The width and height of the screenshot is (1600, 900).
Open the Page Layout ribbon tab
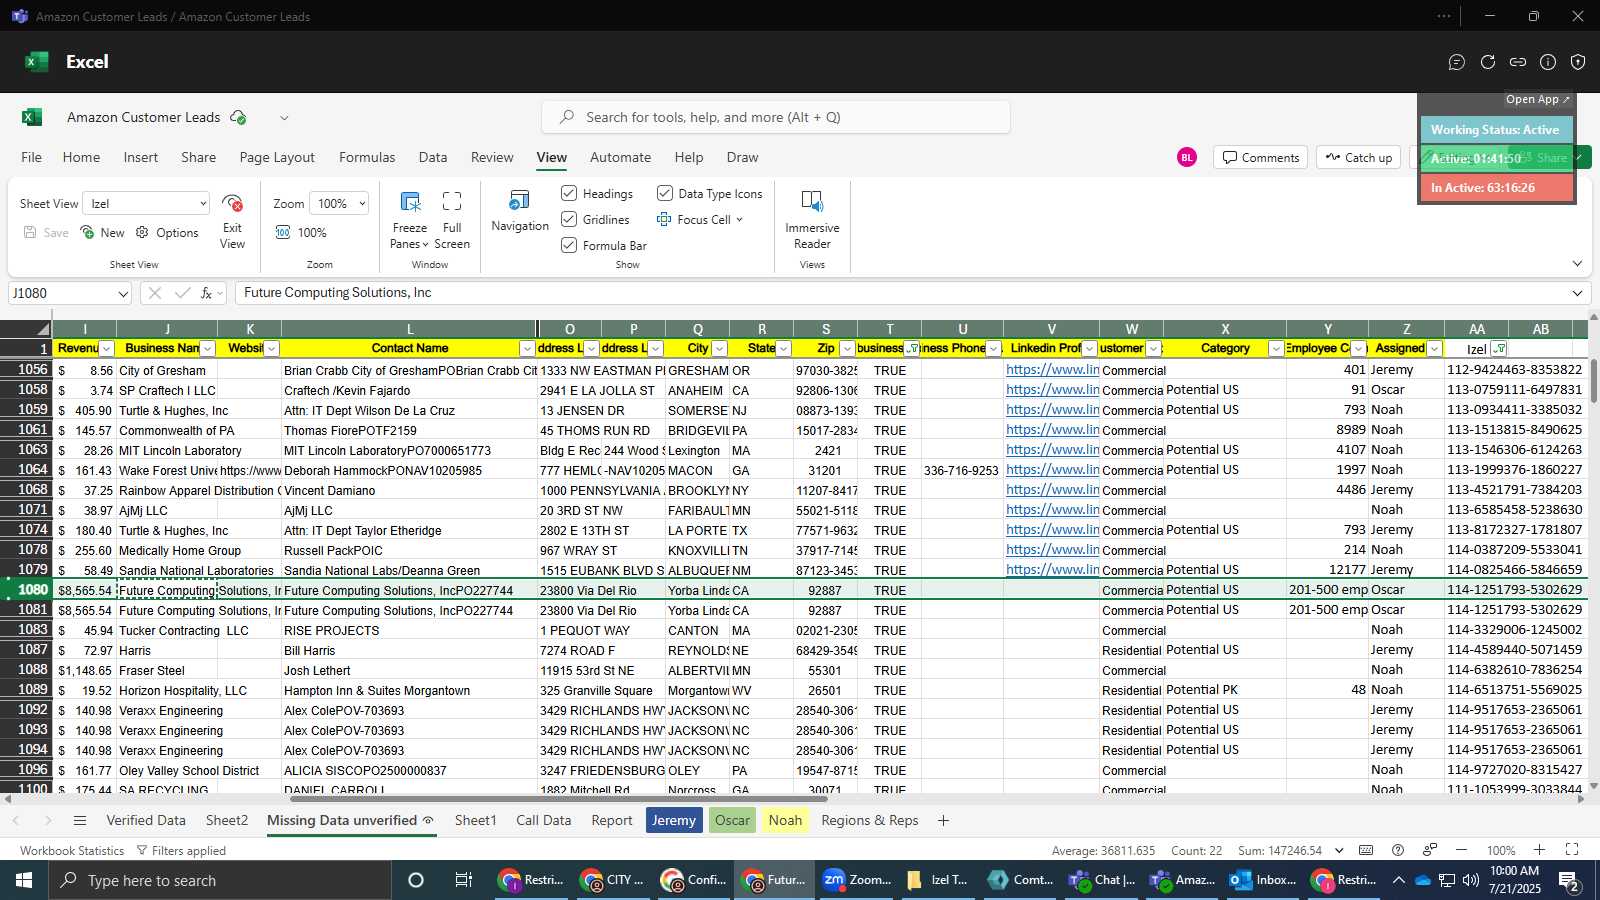pos(277,157)
